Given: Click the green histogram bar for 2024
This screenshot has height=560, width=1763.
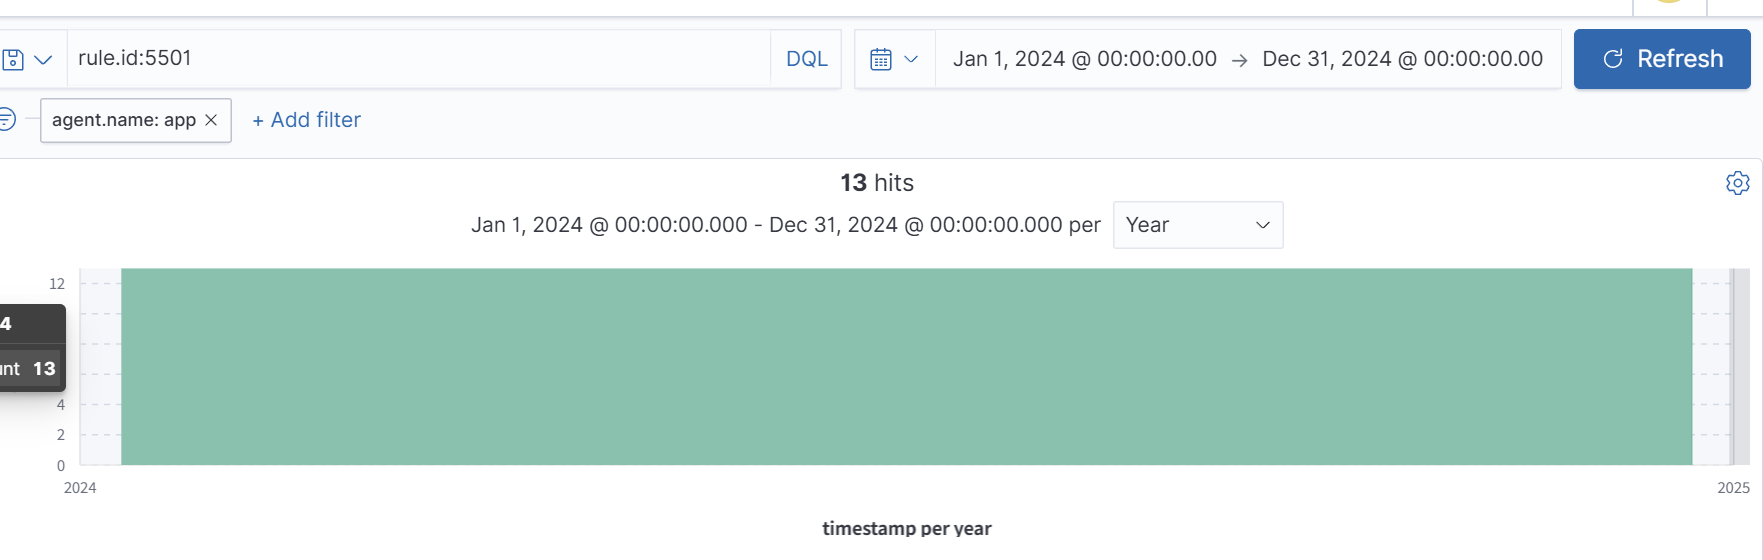Looking at the screenshot, I should tap(906, 366).
